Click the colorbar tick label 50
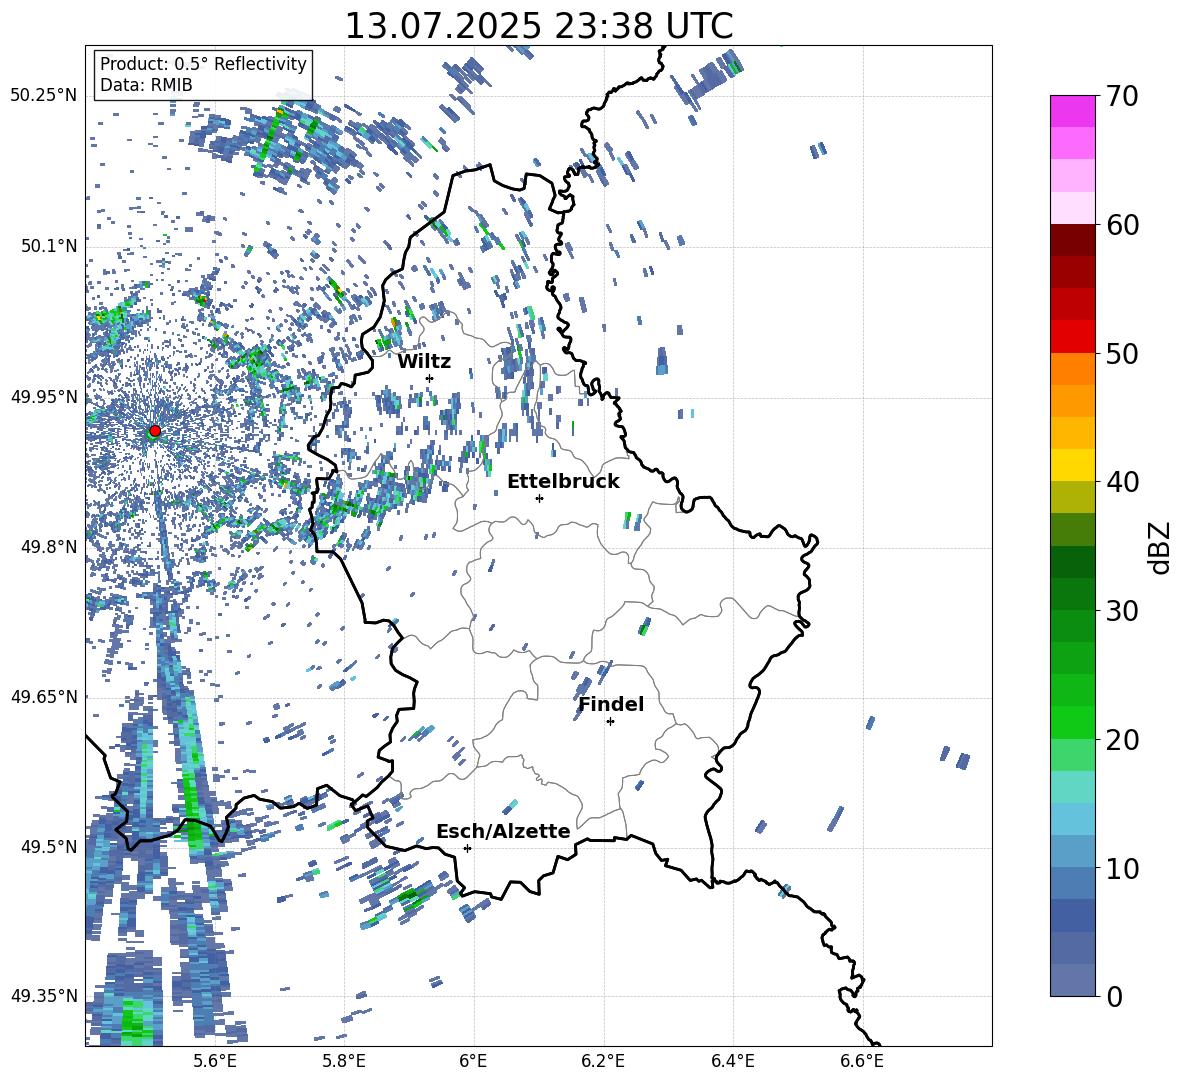This screenshot has width=1184, height=1081. coord(1122,354)
